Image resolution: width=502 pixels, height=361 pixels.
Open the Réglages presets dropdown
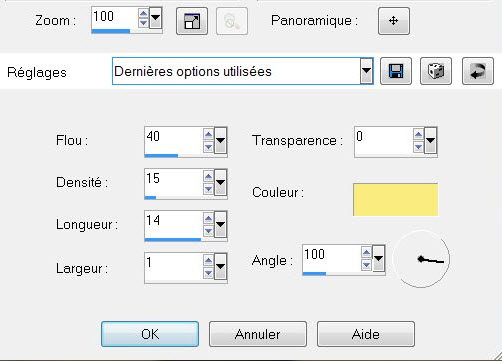366,71
